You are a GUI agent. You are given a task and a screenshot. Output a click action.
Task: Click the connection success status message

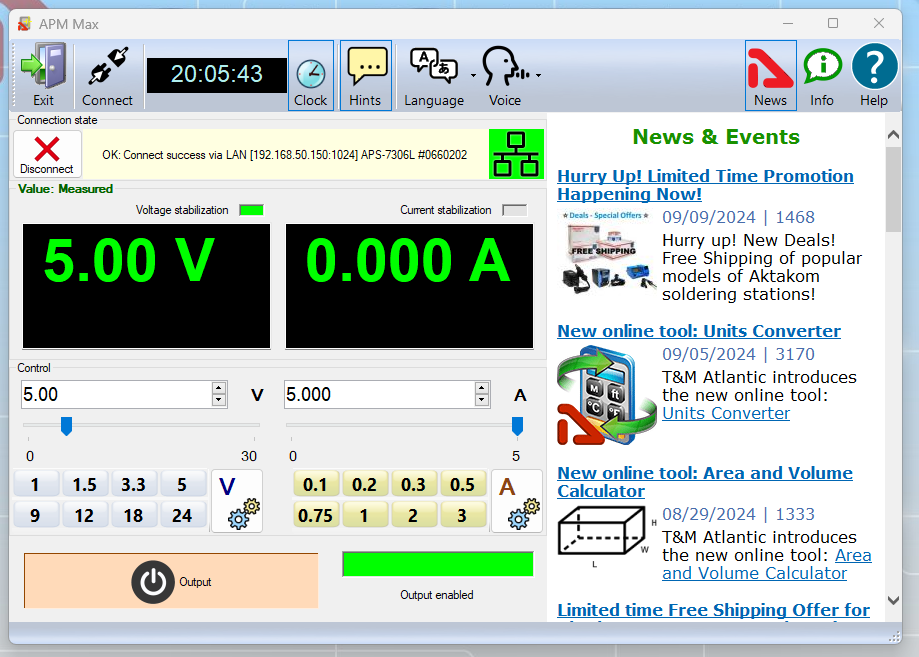(285, 155)
